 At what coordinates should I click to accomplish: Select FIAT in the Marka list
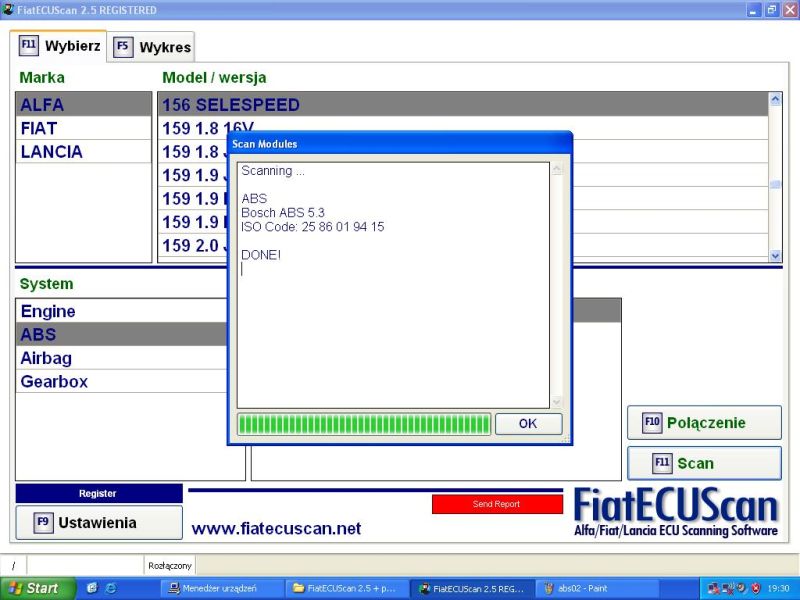point(84,128)
